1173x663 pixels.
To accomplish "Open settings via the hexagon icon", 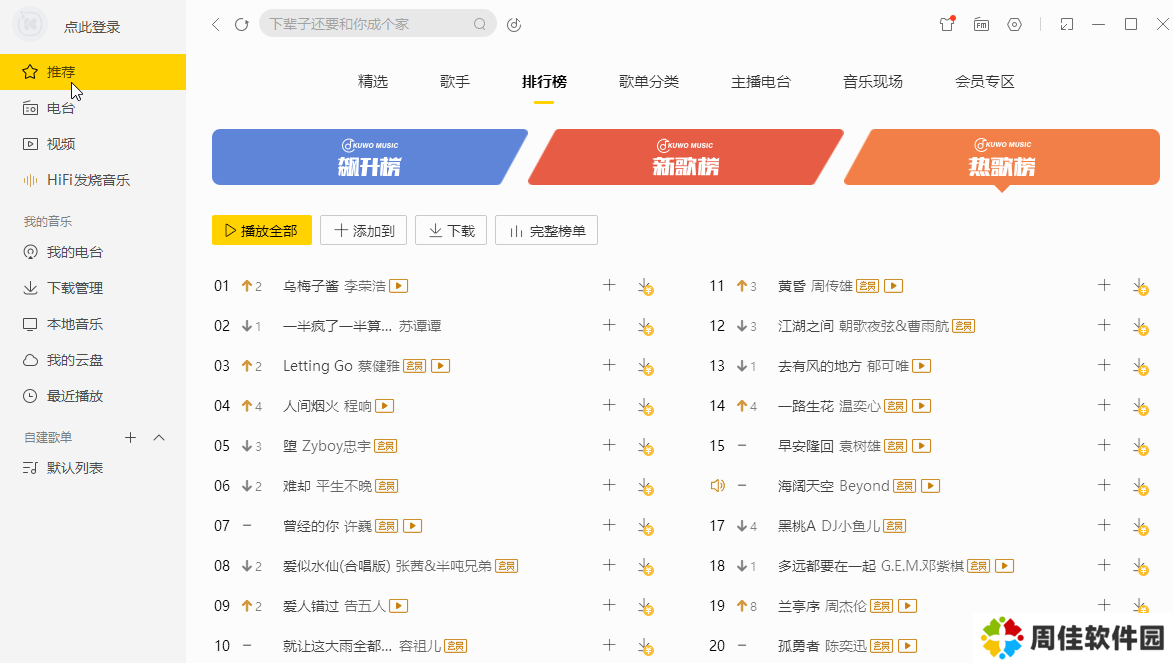I will [1014, 24].
